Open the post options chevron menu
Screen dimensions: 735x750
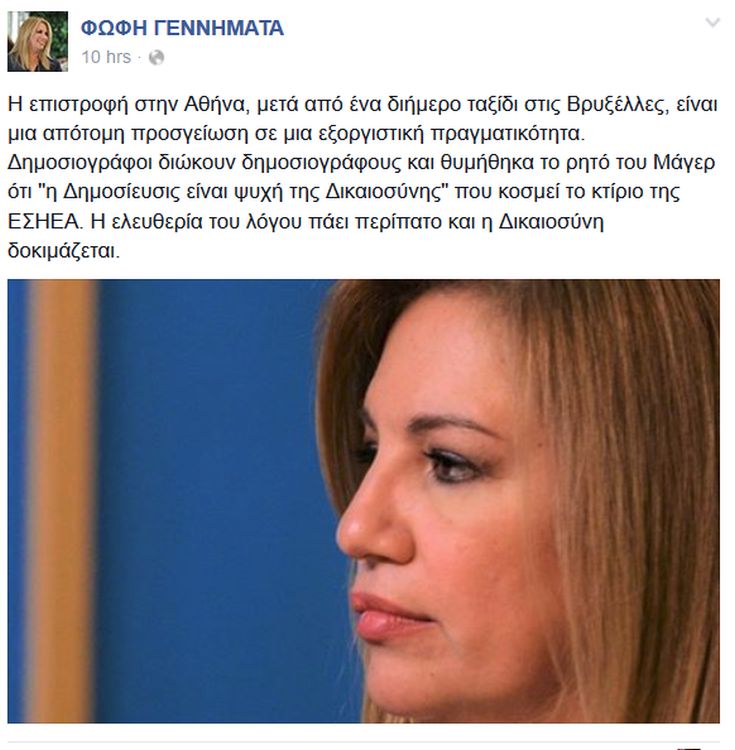click(713, 22)
